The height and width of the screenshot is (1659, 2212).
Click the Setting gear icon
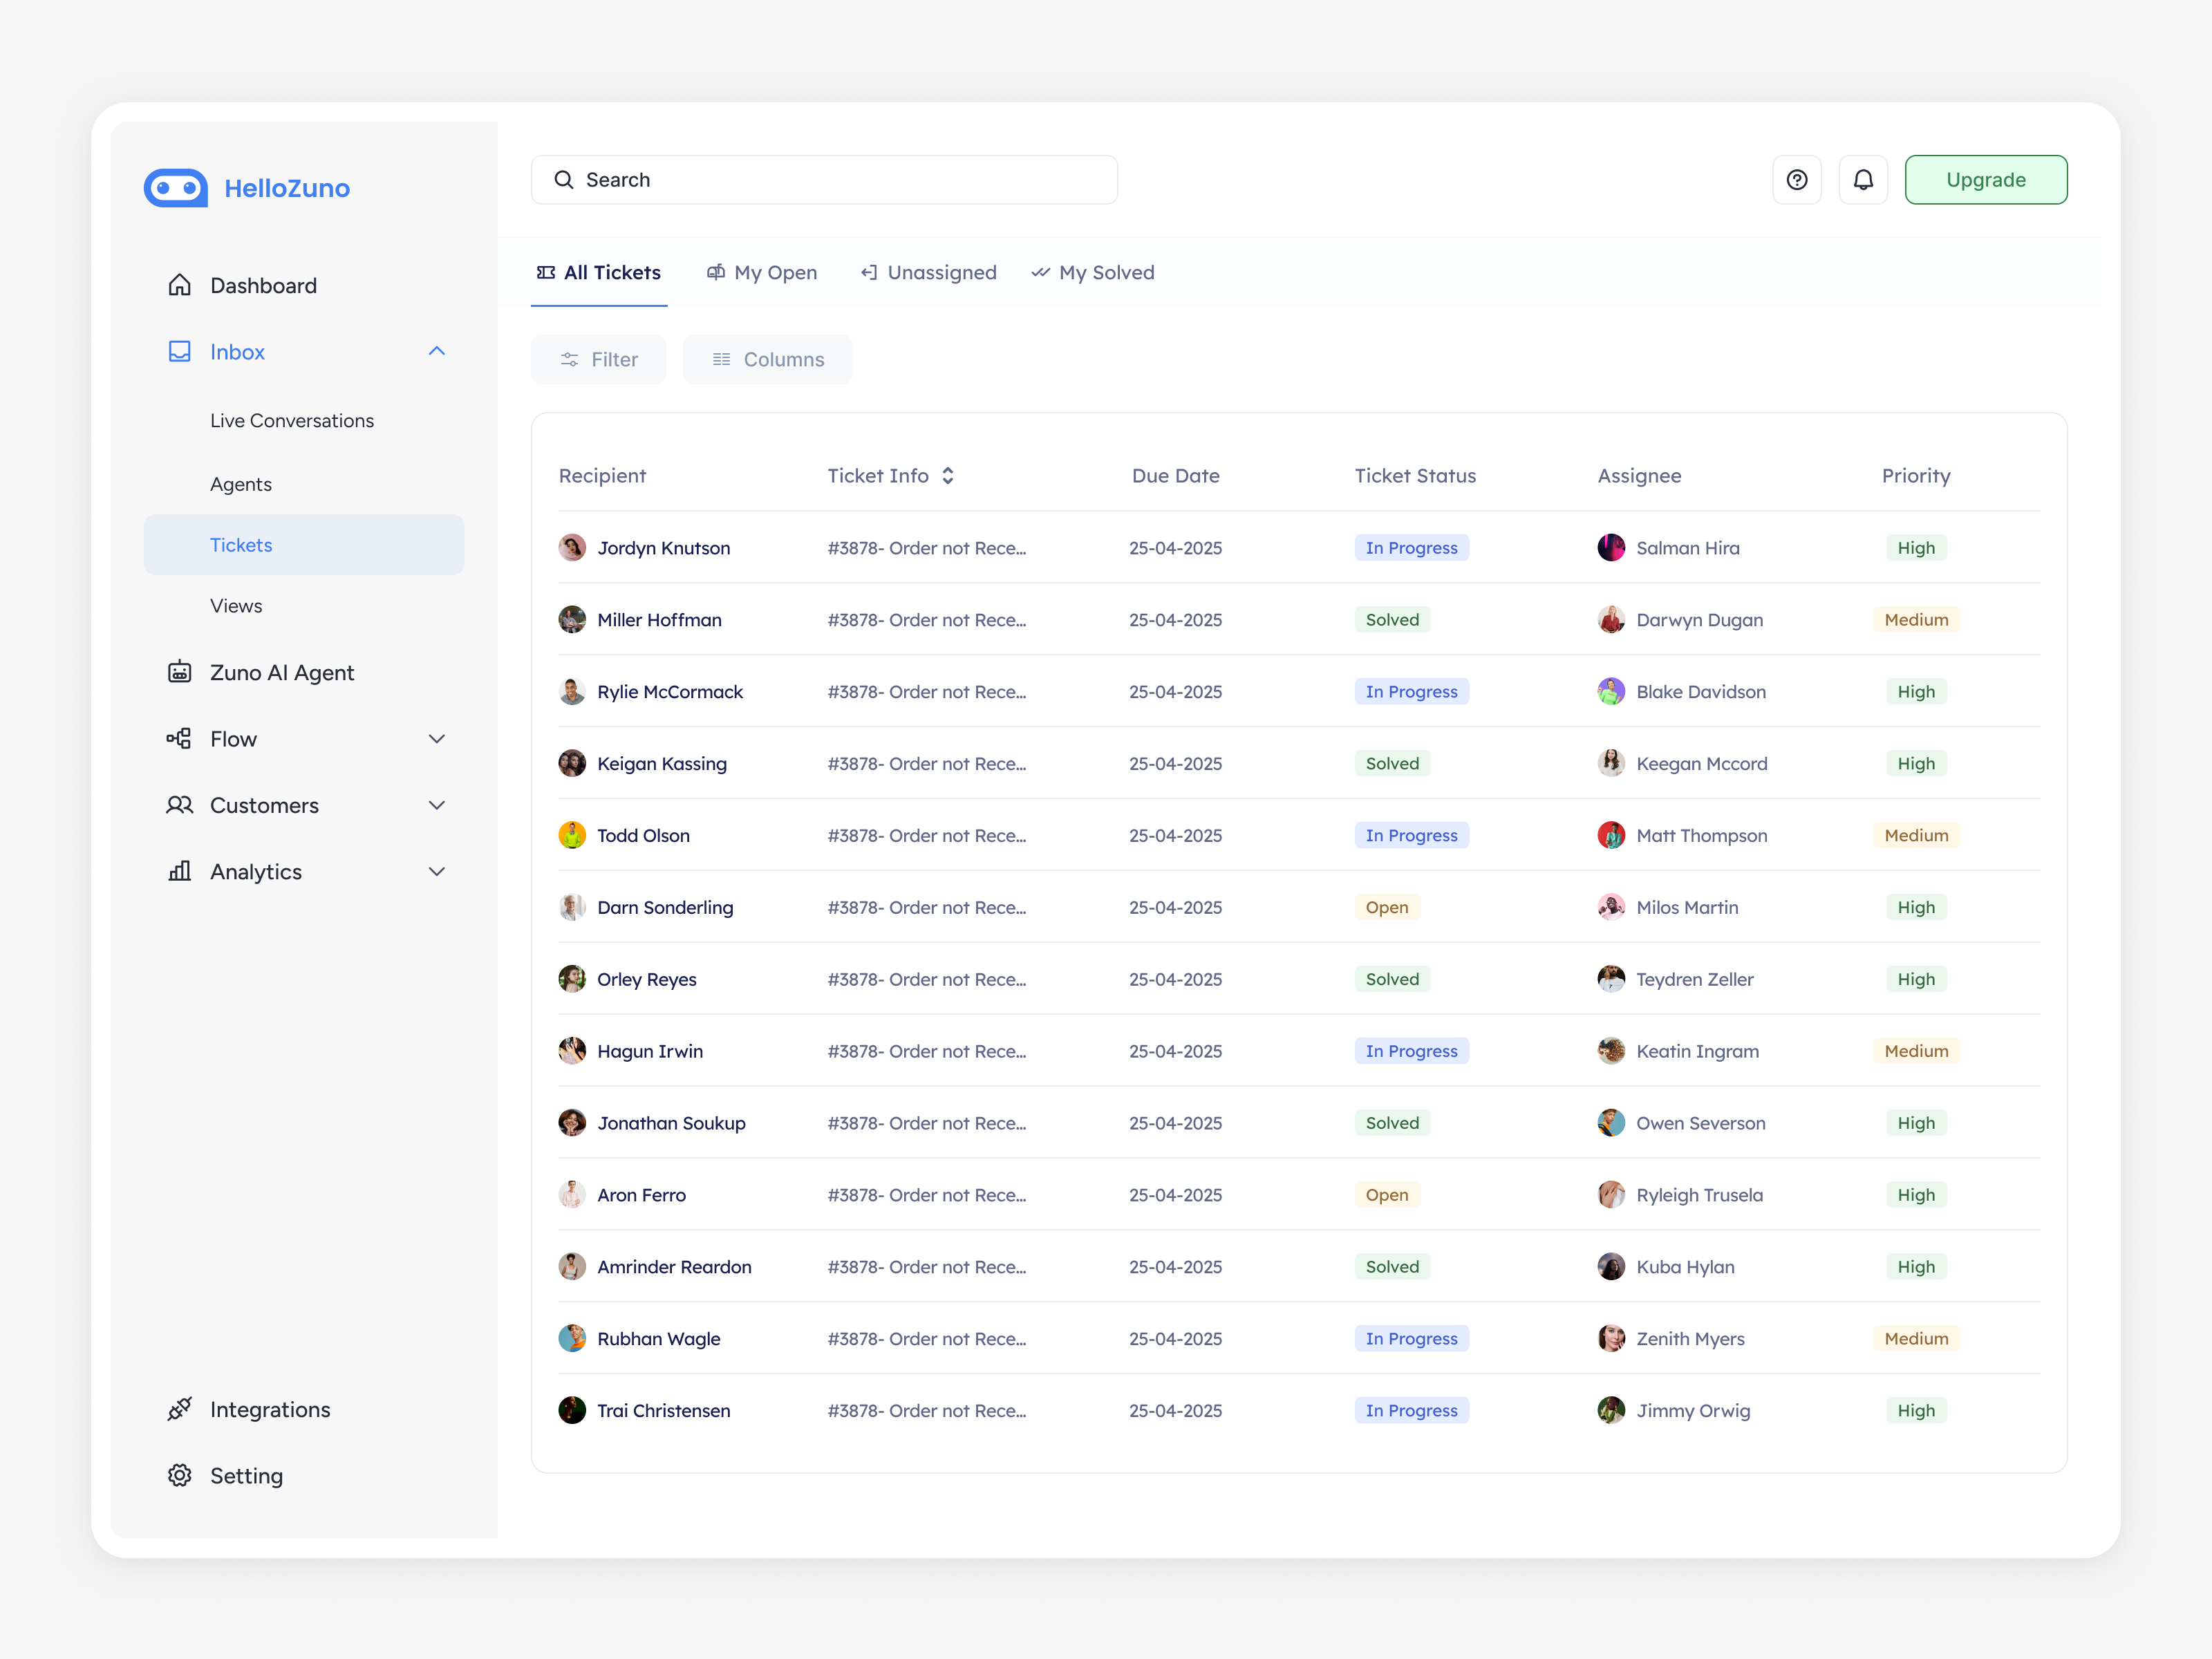coord(180,1475)
